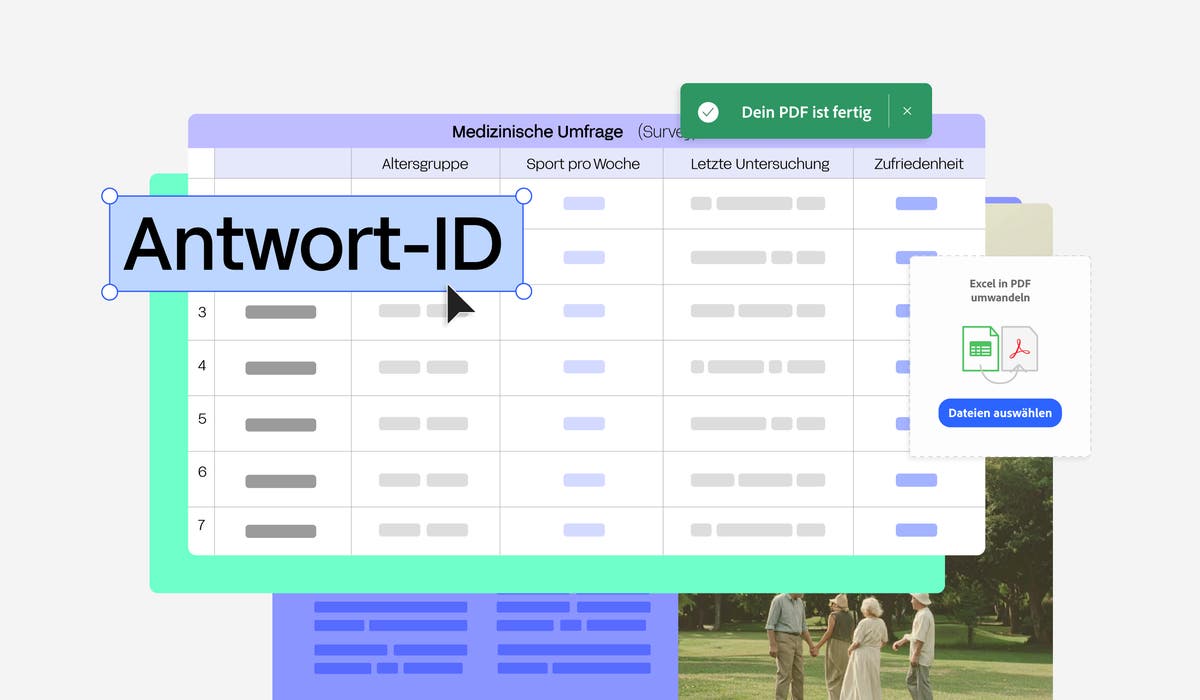Click the green Excel spreadsheet icon
The width and height of the screenshot is (1200, 700).
(980, 349)
